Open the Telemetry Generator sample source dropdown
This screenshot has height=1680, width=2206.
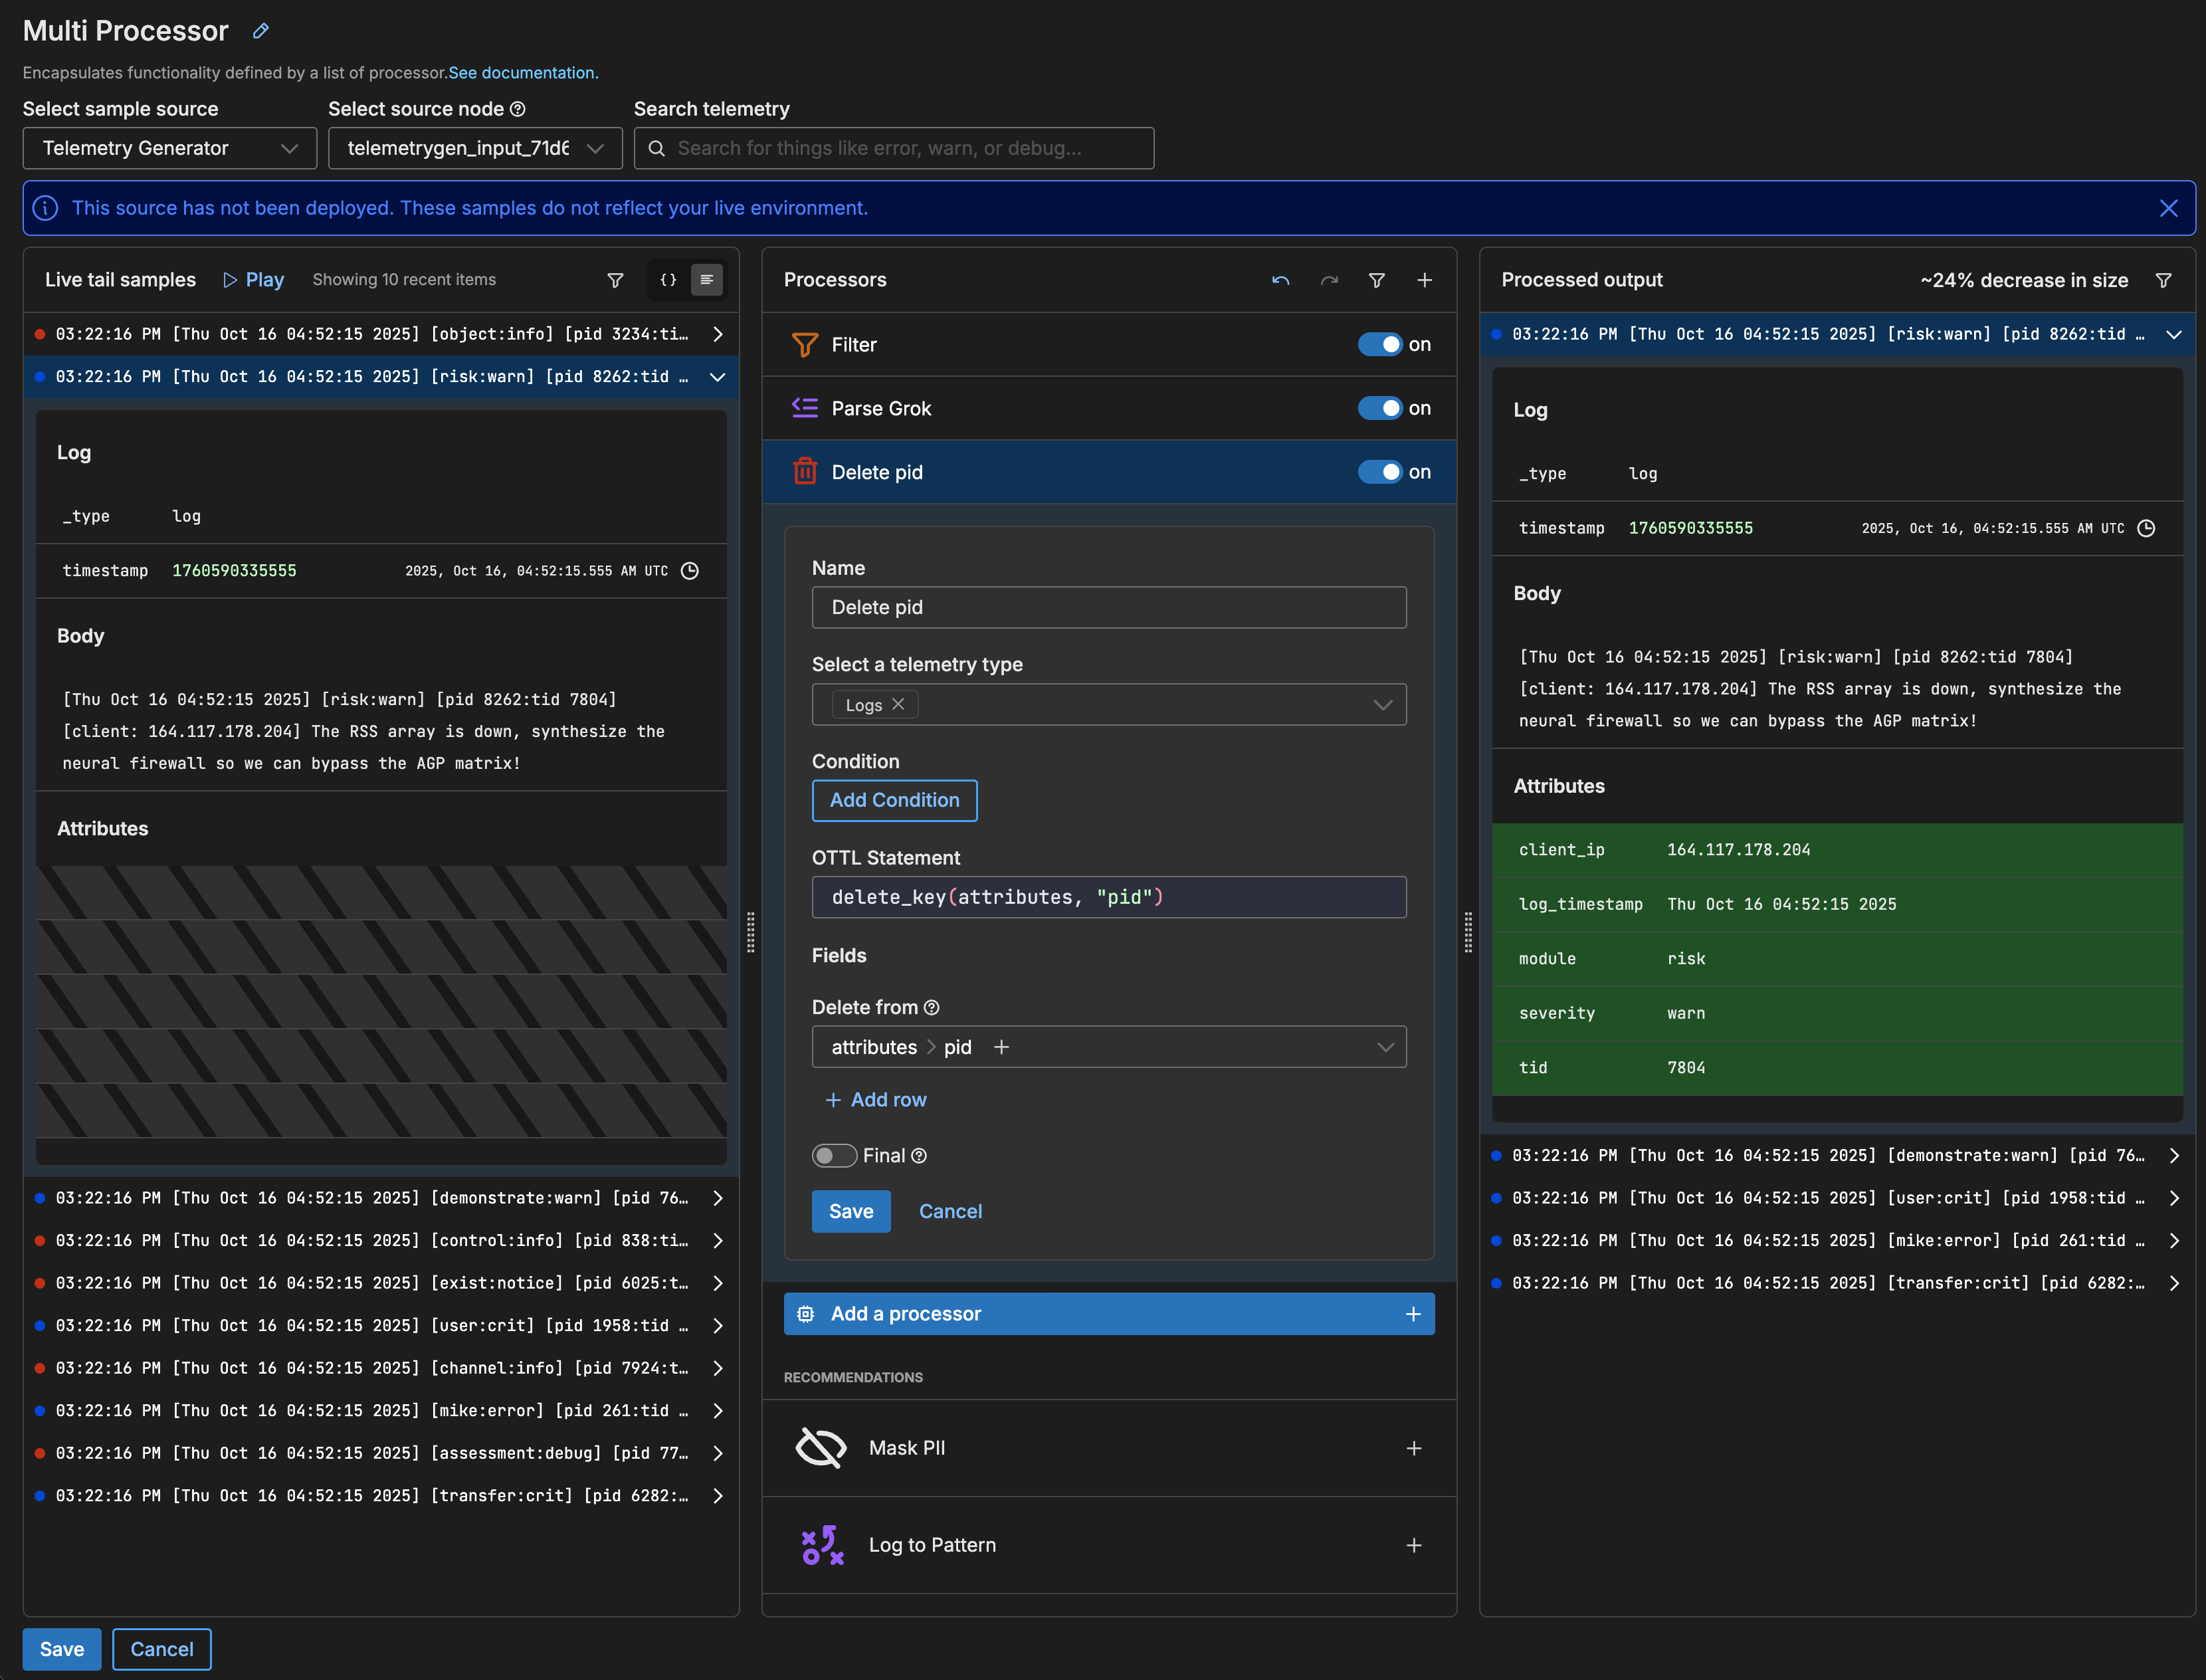click(x=170, y=148)
